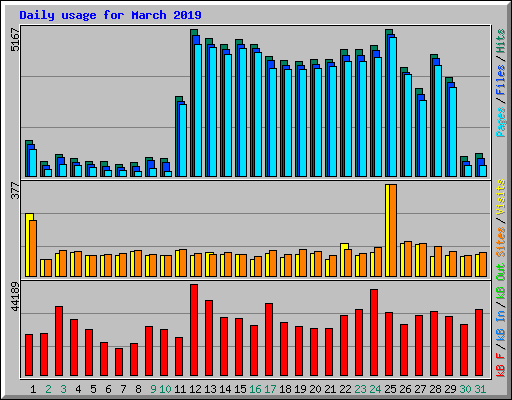Click day 19 on the x-axis
The image size is (512, 400).
300,389
